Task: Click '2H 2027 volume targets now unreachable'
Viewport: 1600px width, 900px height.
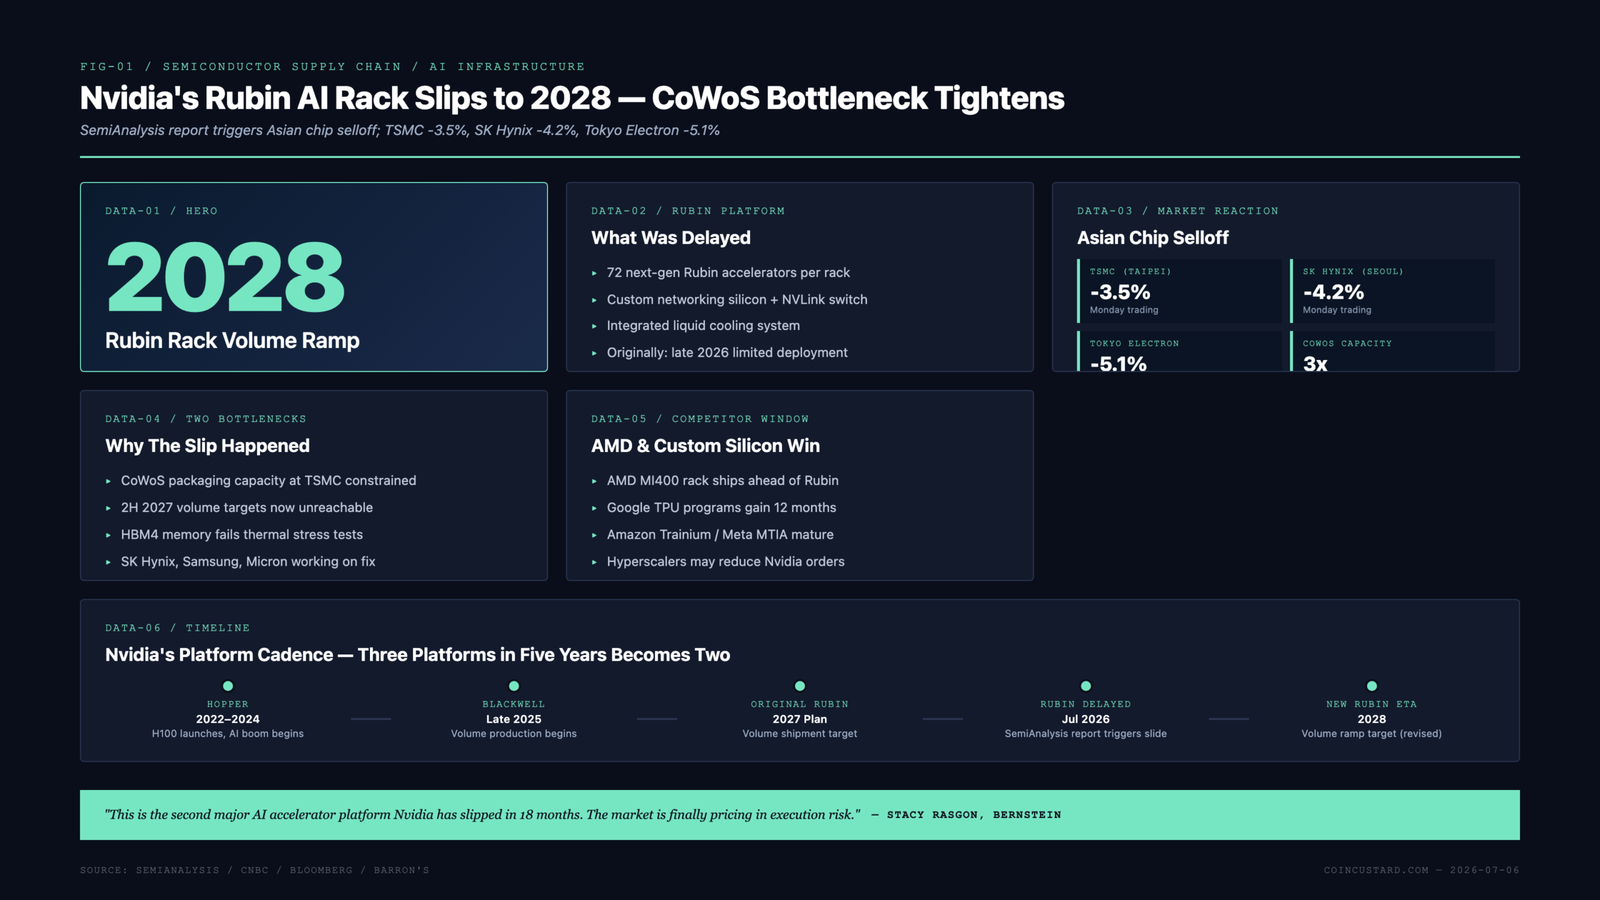Action: pyautogui.click(x=247, y=508)
